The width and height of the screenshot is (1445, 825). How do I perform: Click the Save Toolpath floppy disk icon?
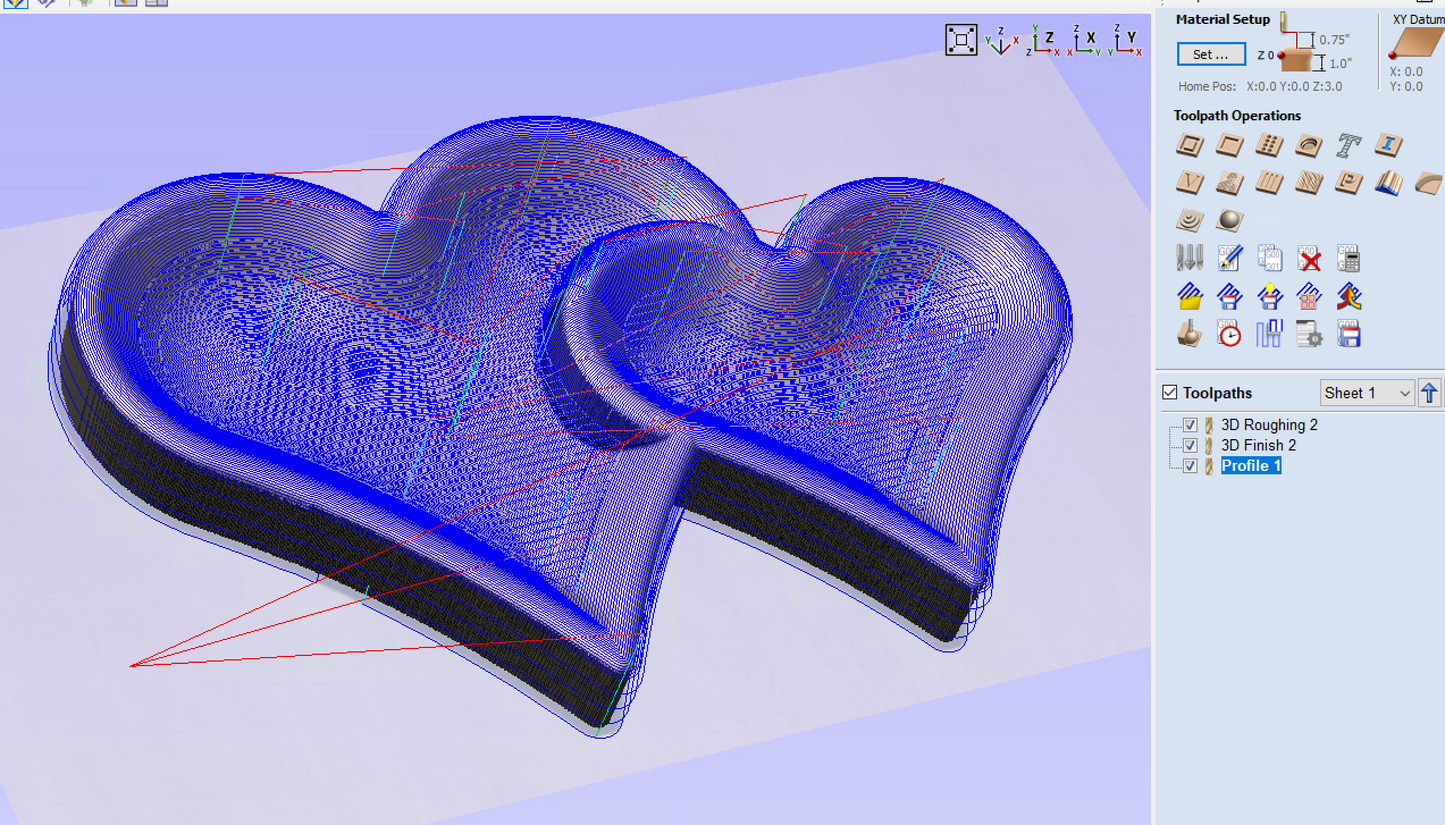[1348, 334]
